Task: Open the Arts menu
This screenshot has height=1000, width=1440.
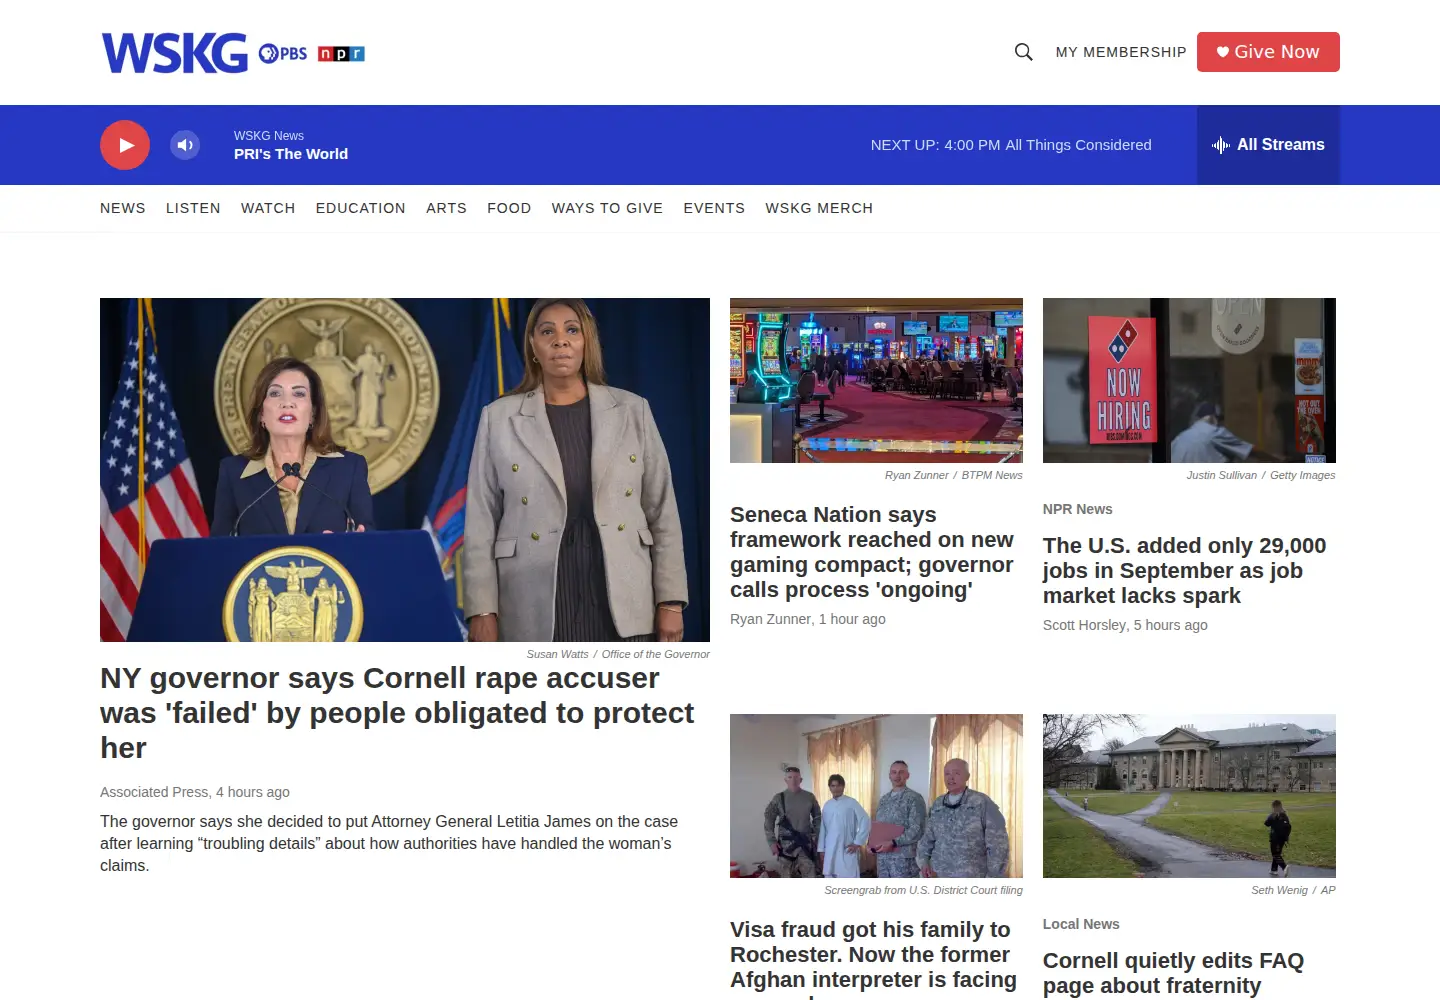Action: [x=446, y=208]
